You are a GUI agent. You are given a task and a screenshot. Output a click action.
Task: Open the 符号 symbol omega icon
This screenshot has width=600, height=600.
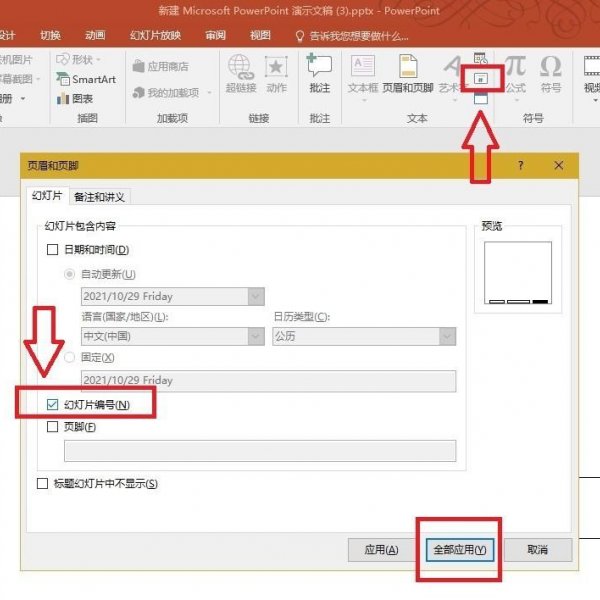pyautogui.click(x=551, y=68)
